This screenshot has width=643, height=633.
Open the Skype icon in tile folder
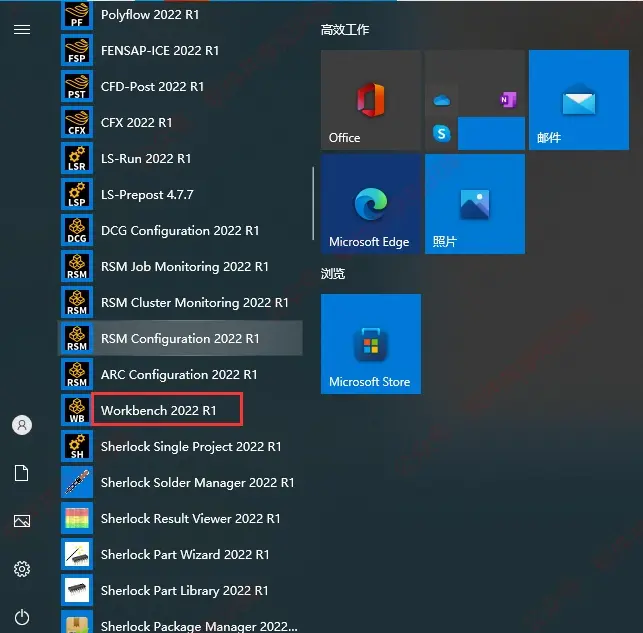tap(442, 133)
